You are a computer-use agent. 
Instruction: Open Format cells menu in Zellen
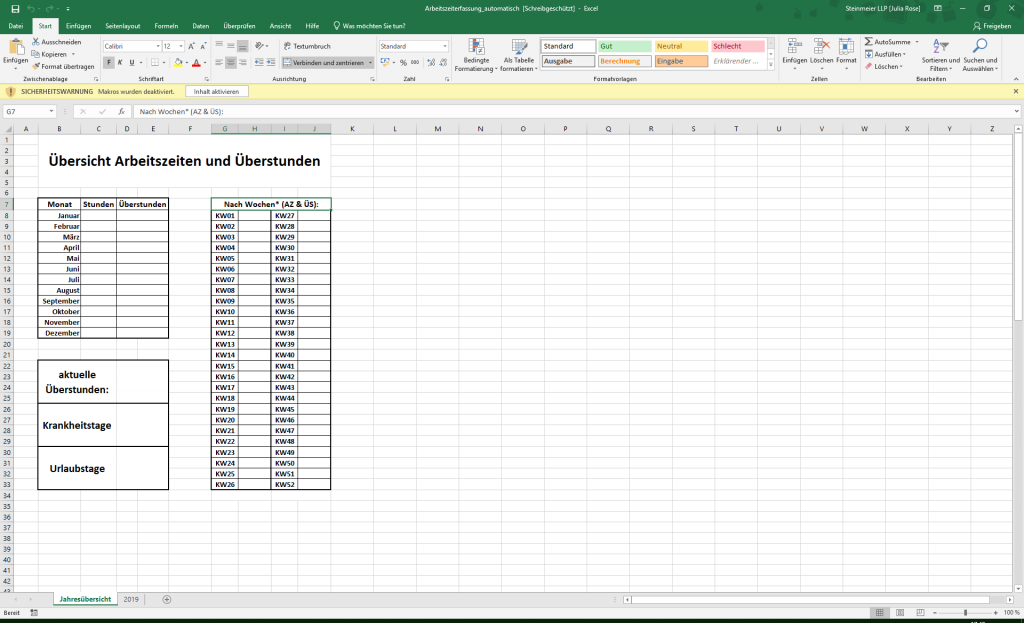(x=846, y=54)
